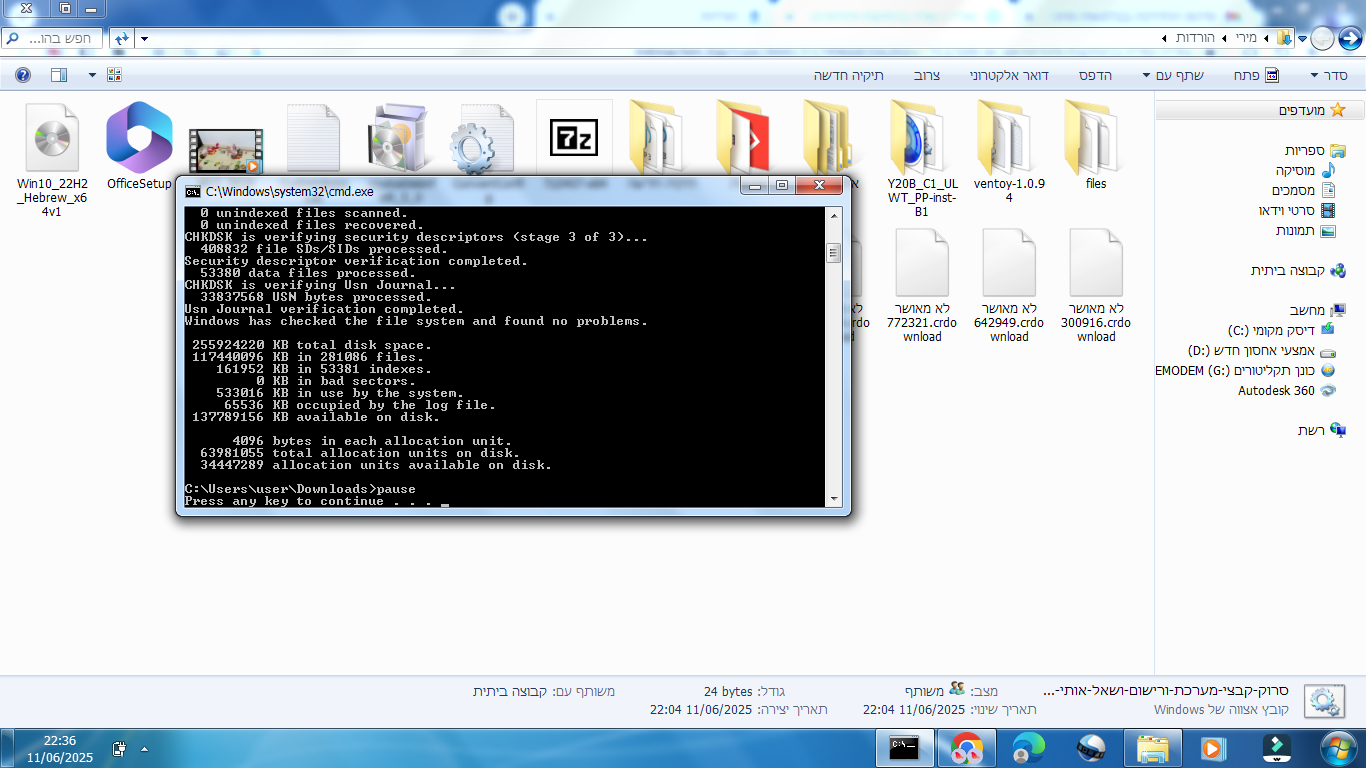Show hidden system tray icons arrow
The height and width of the screenshot is (768, 1366).
pyautogui.click(x=144, y=748)
